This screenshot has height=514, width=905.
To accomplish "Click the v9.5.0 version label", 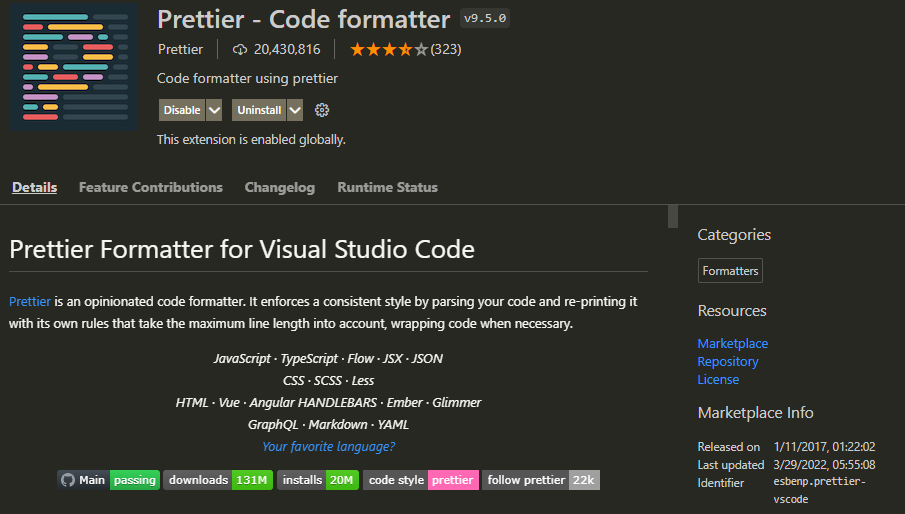I will tap(485, 18).
